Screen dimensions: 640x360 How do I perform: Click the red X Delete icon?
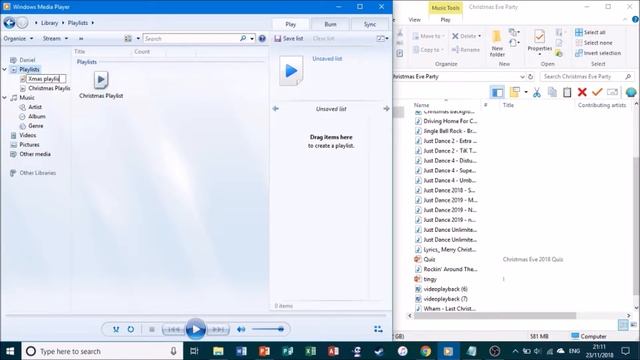[582, 92]
